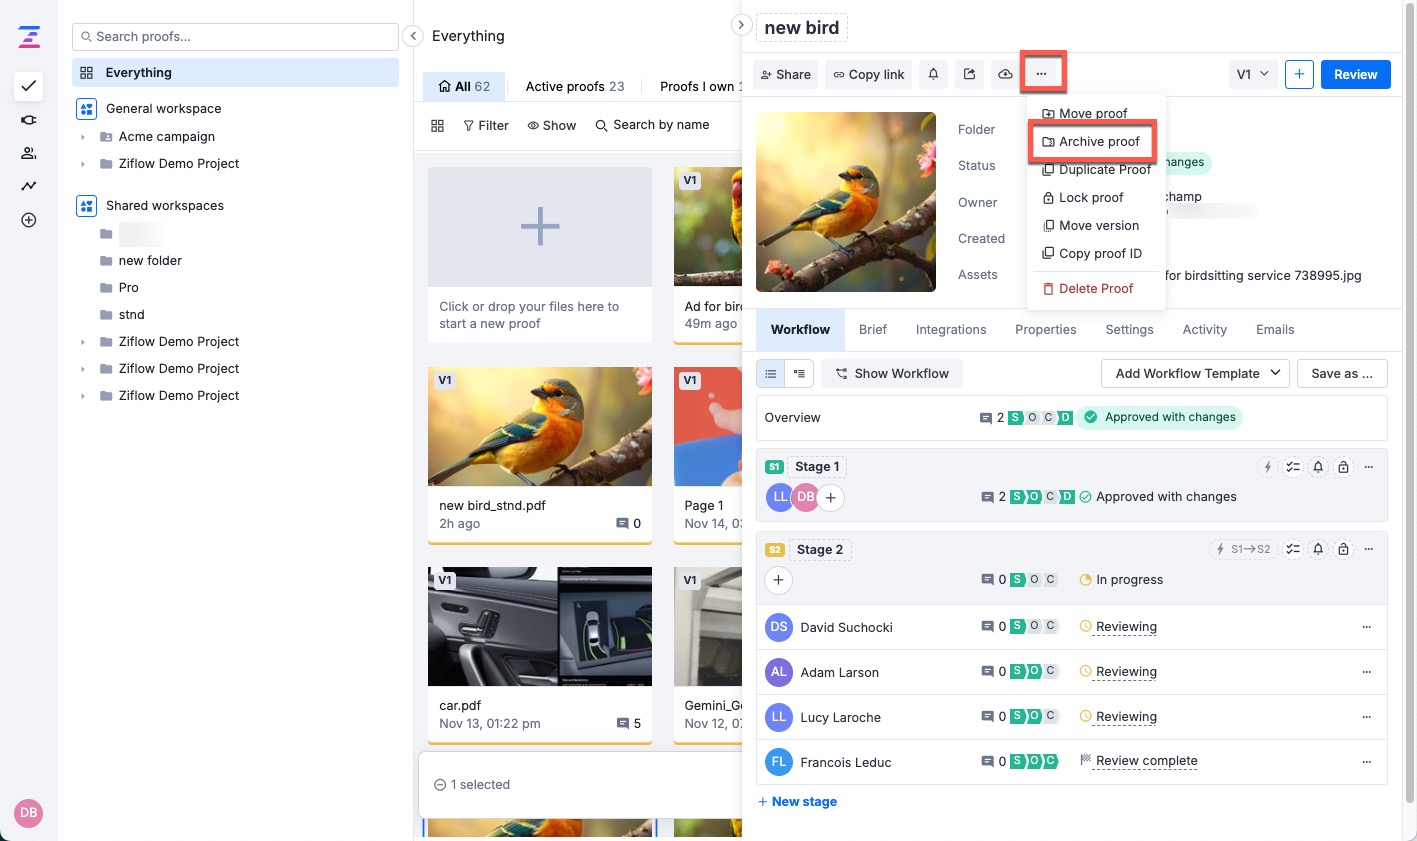Open notification bell next to Copy link
The image size is (1417, 841).
932,74
